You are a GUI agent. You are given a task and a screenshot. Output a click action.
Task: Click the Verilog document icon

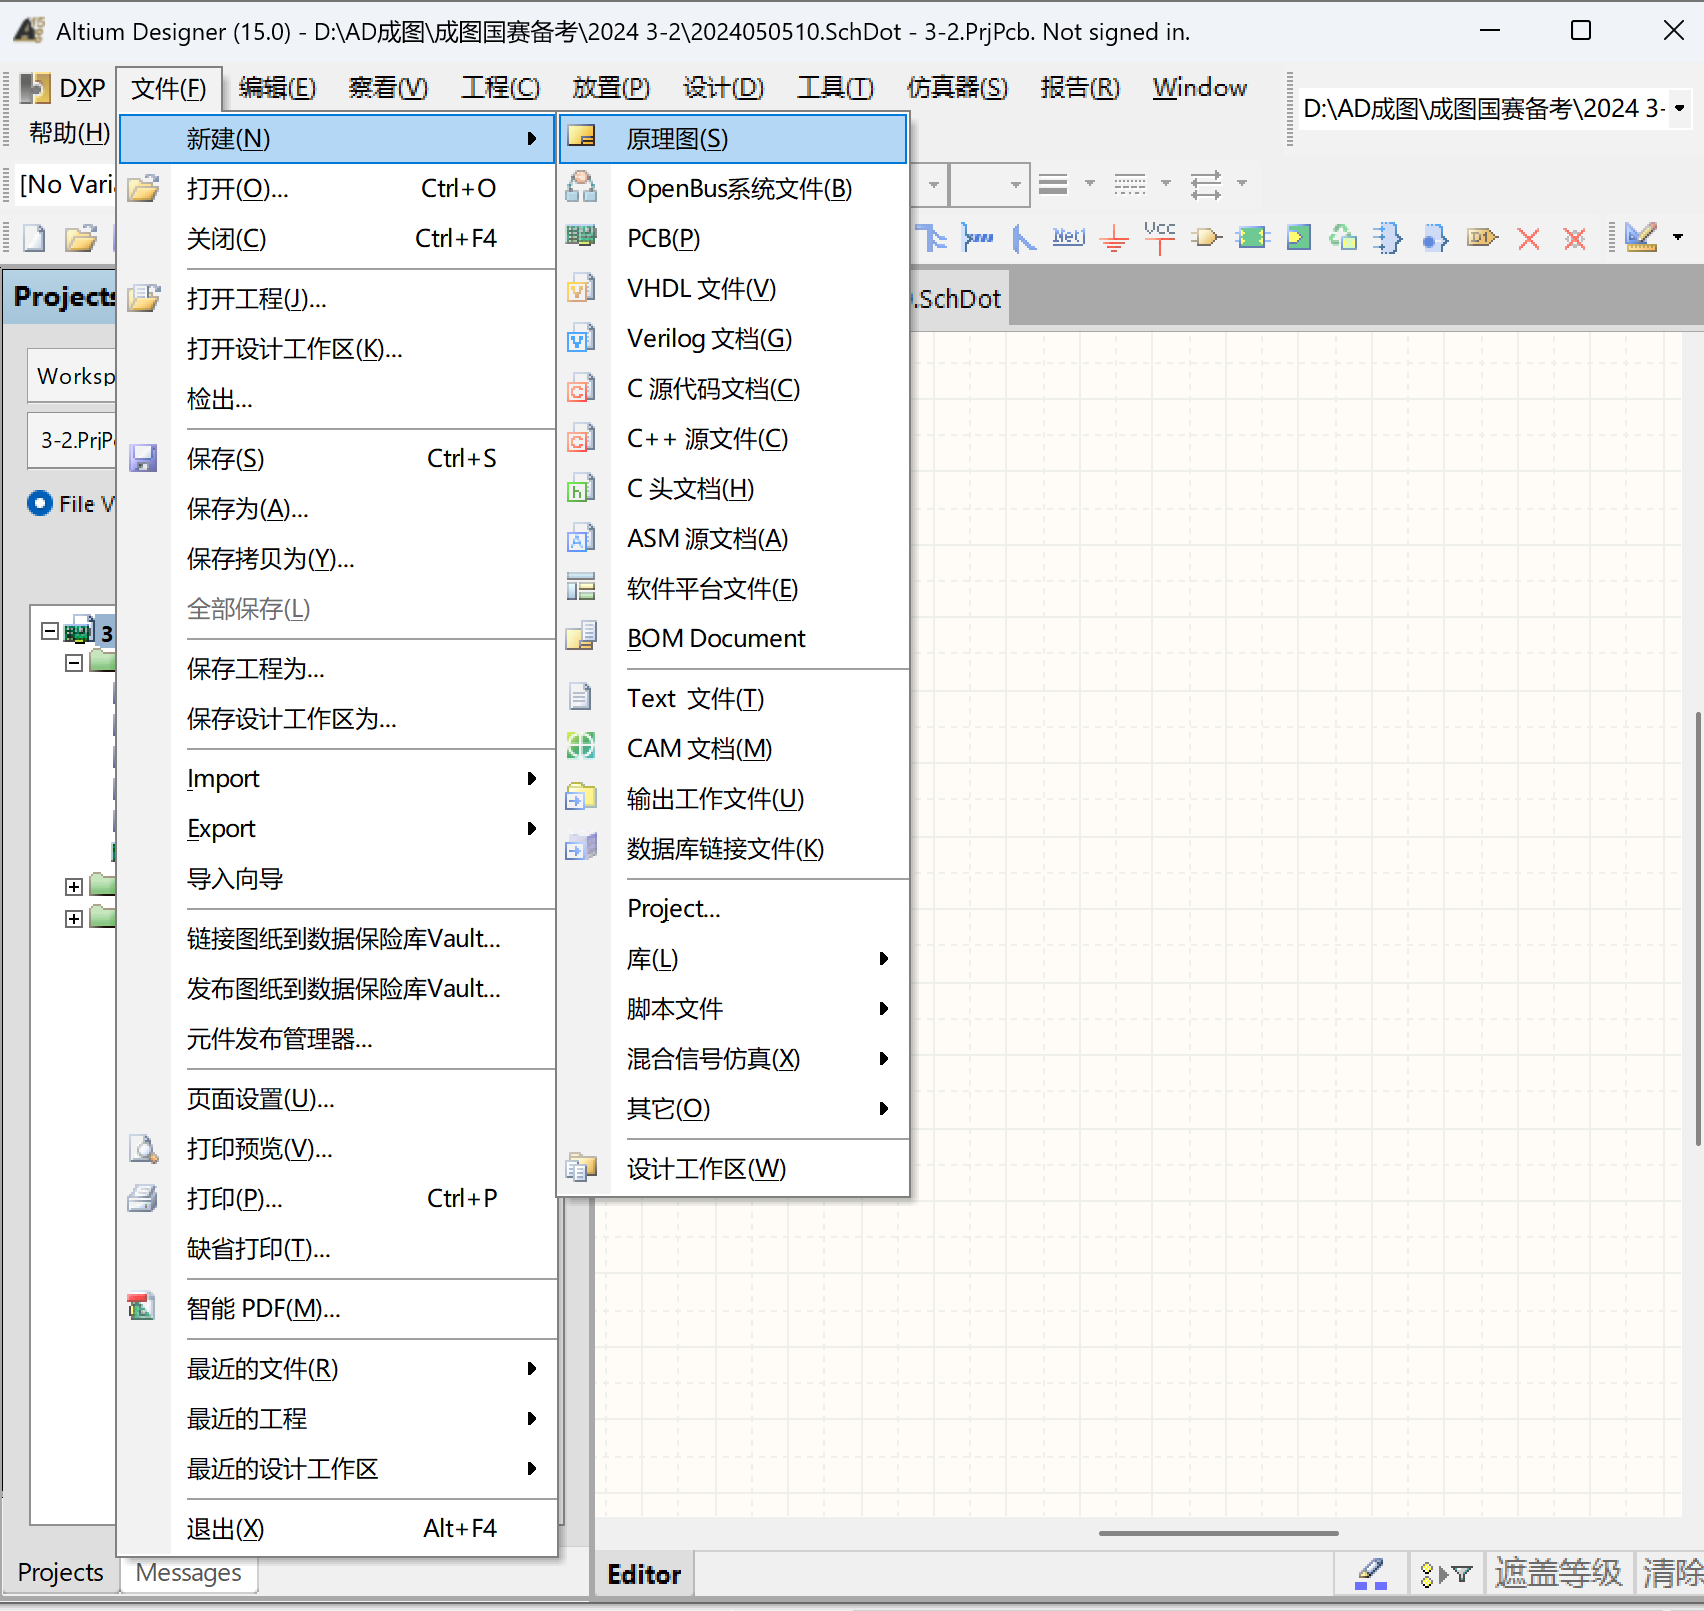click(581, 338)
